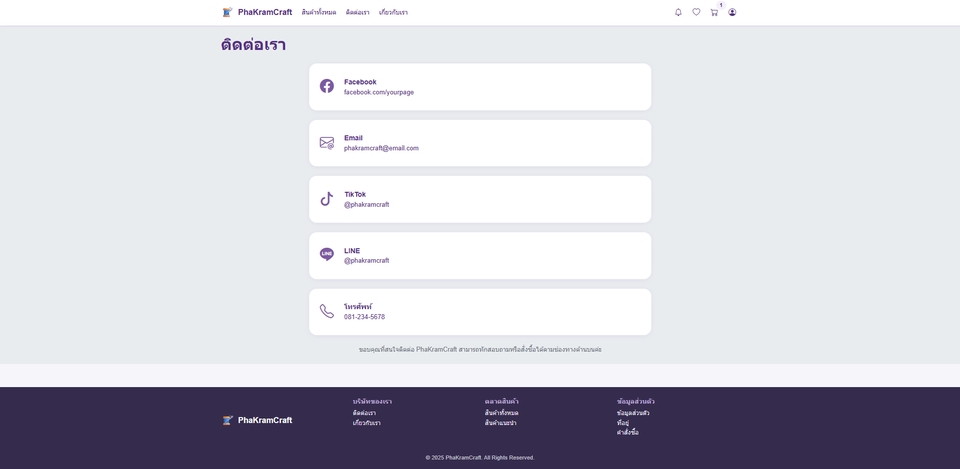The image size is (960, 469).
Task: Select ติดต่อเรา in top navigation
Action: tap(357, 13)
